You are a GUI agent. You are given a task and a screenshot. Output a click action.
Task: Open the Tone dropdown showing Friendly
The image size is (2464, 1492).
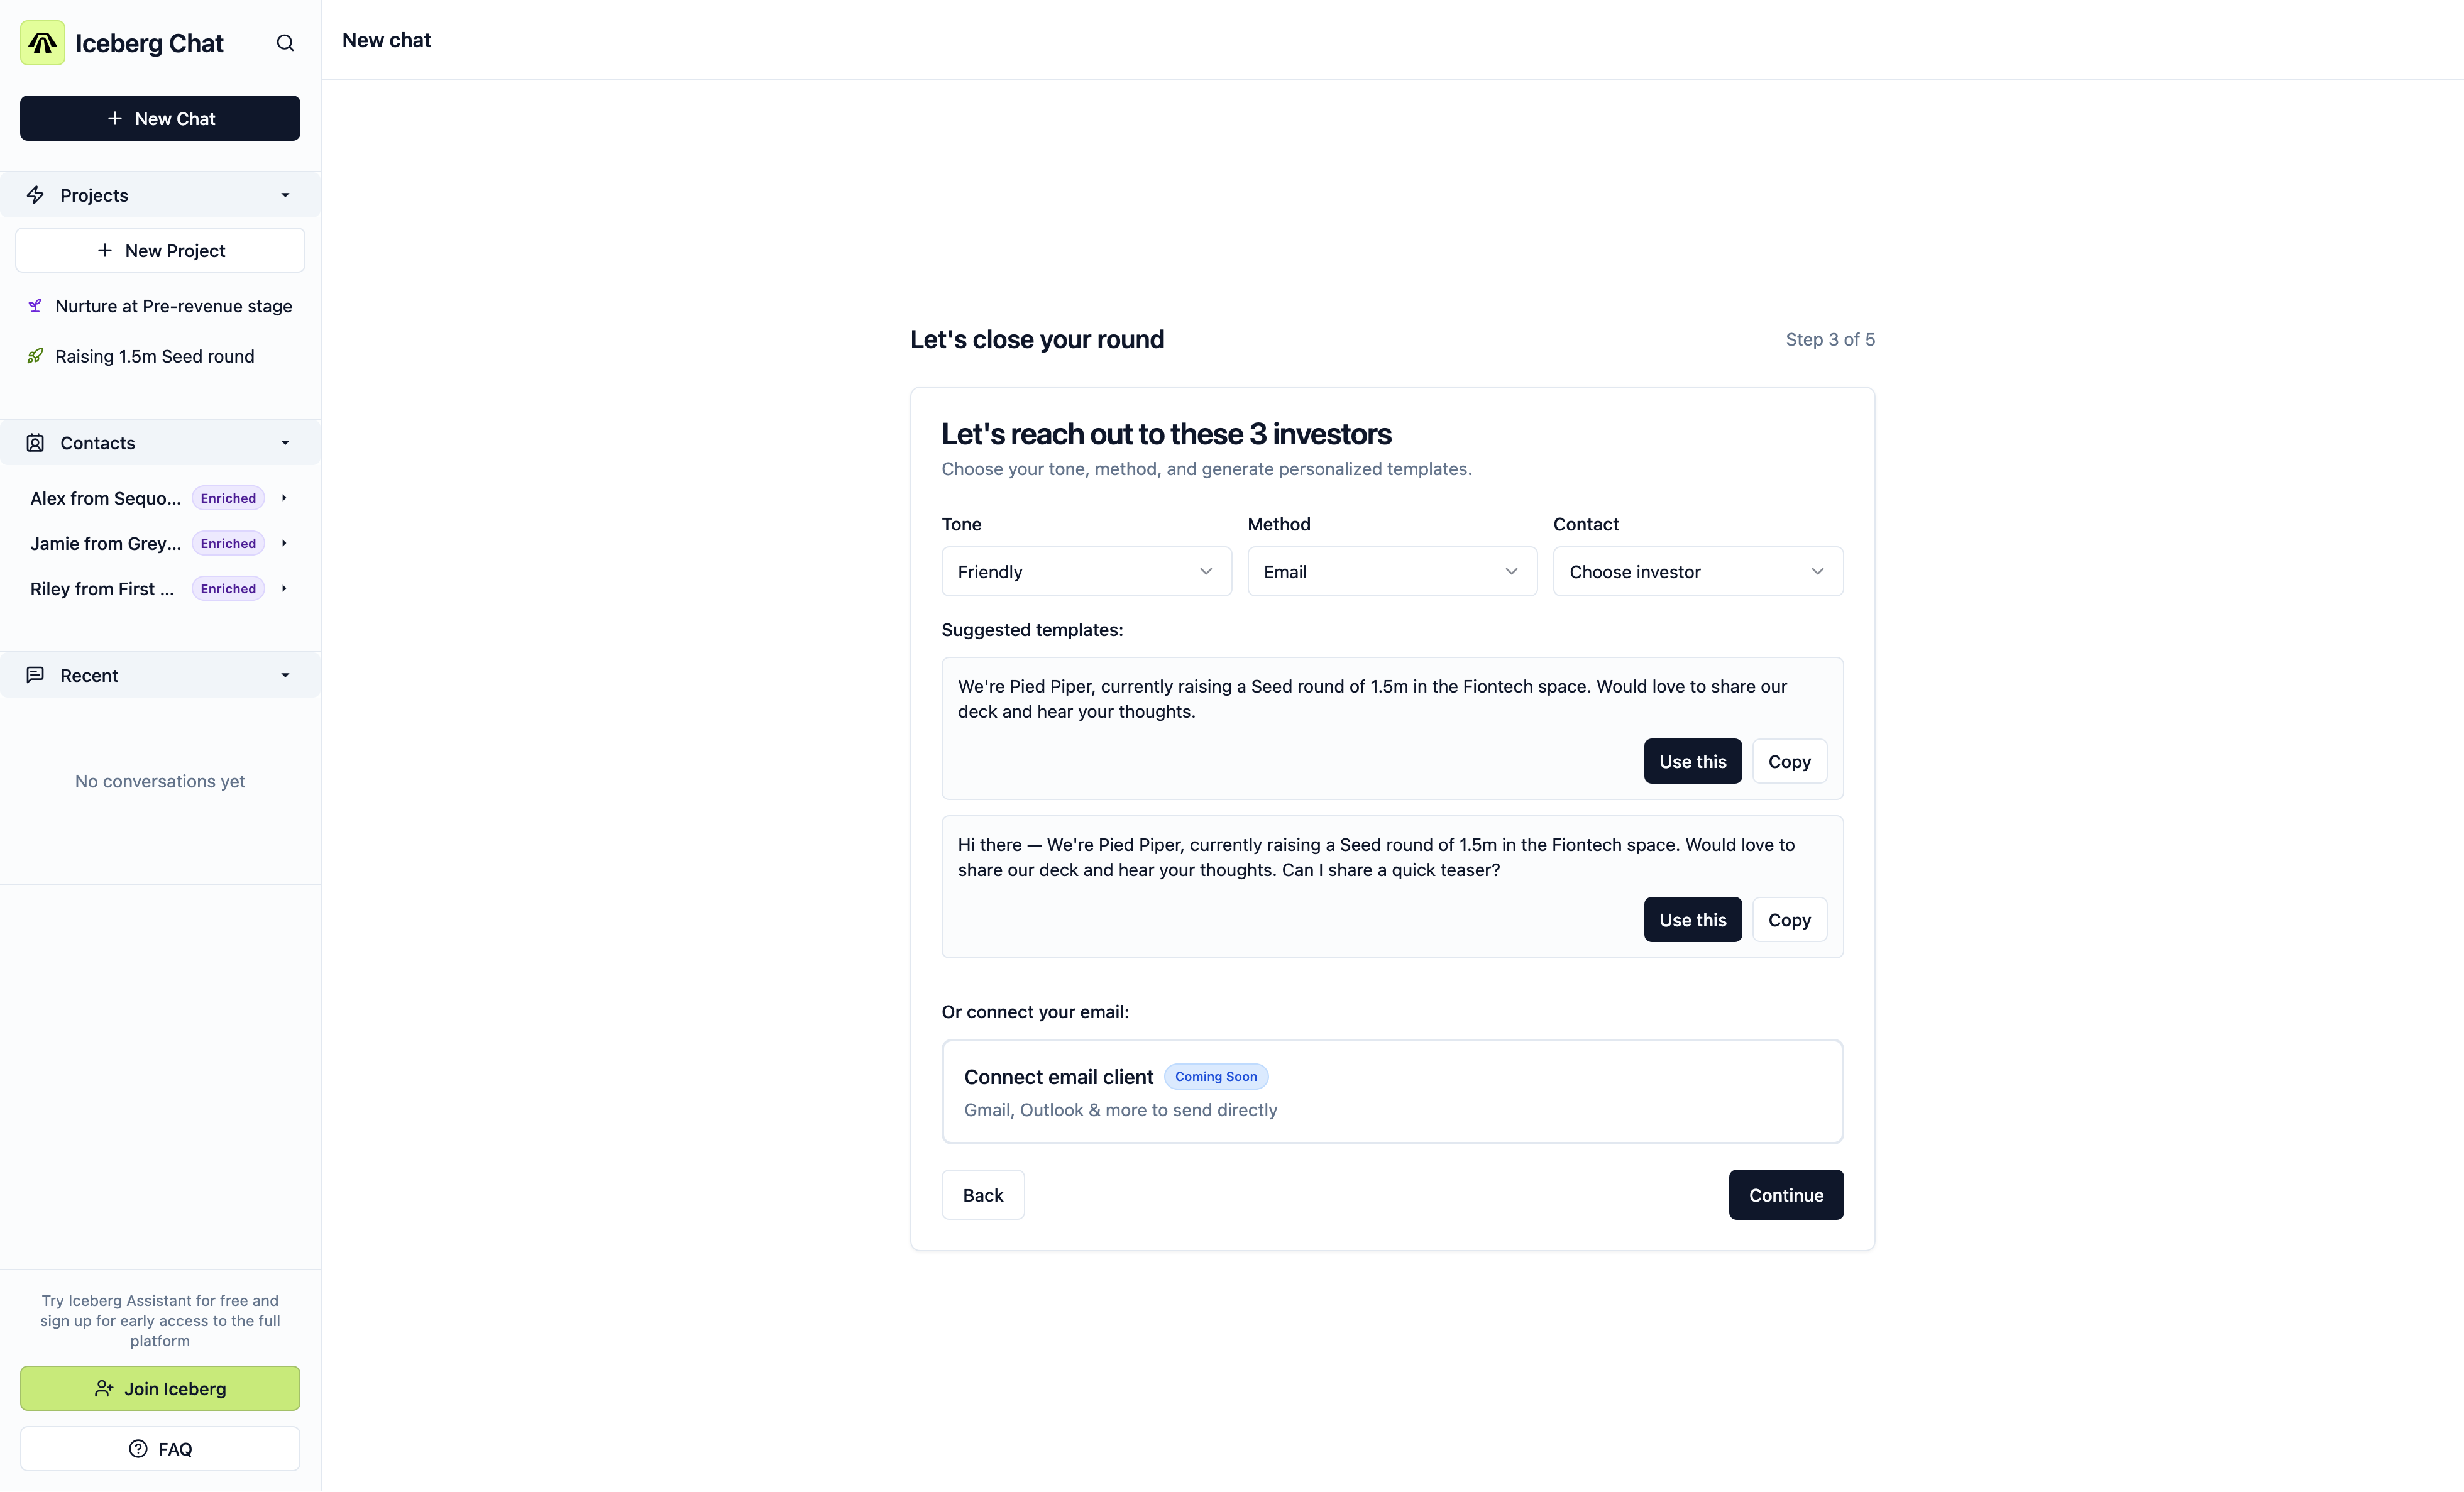[1085, 571]
